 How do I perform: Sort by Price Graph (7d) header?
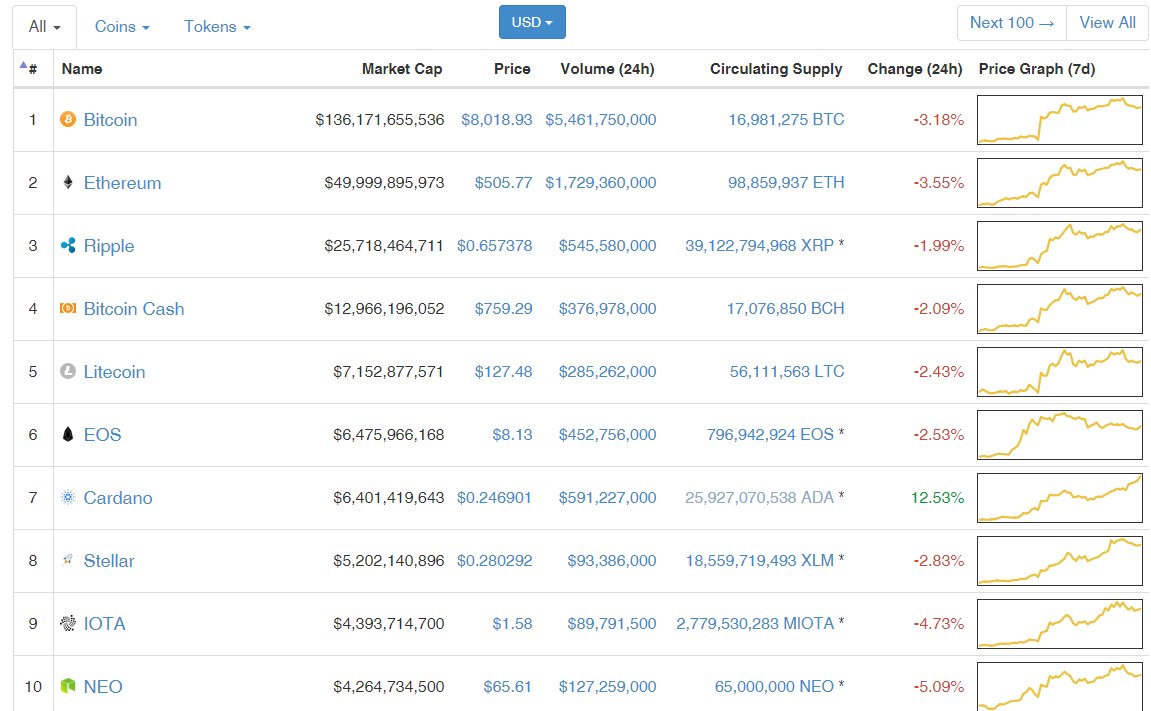1036,69
